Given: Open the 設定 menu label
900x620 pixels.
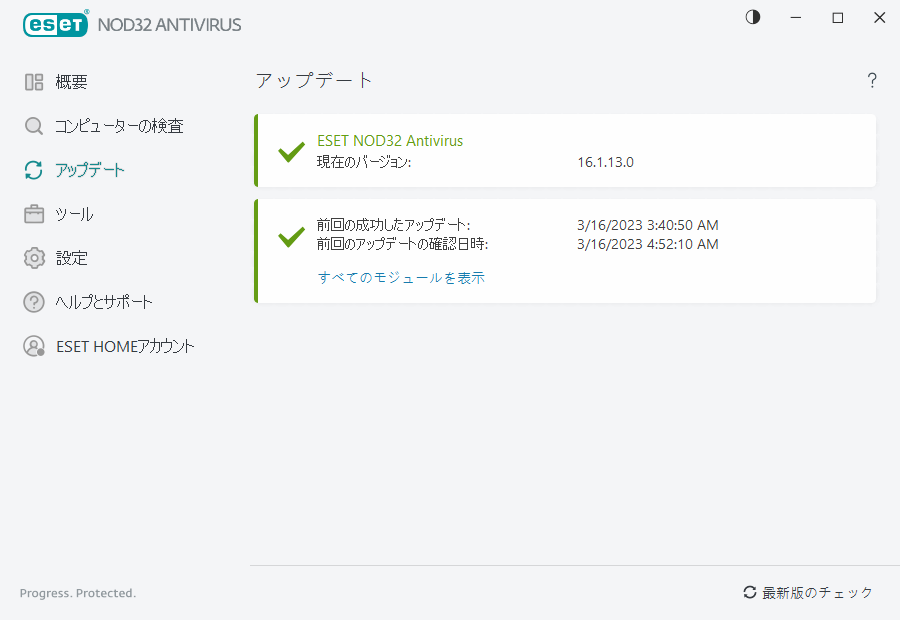Looking at the screenshot, I should coord(72,258).
